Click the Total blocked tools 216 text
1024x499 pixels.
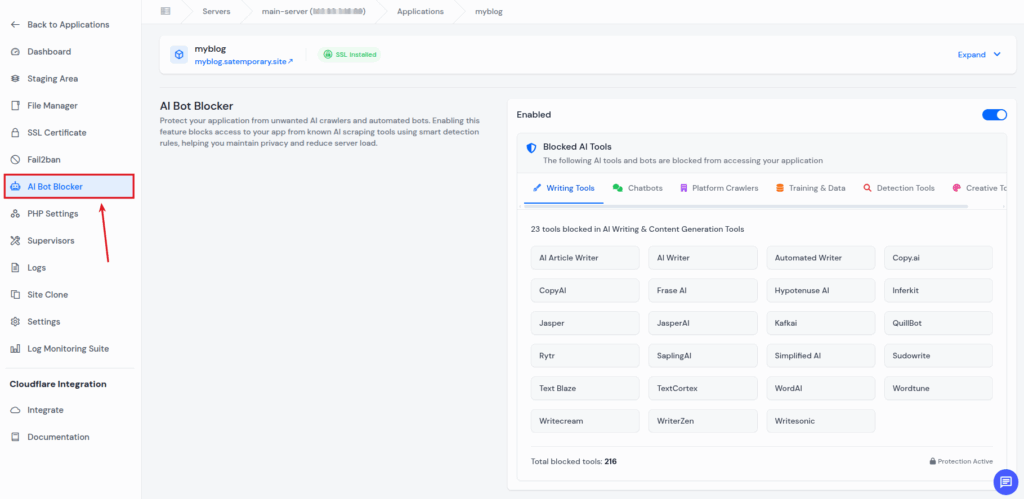click(574, 461)
